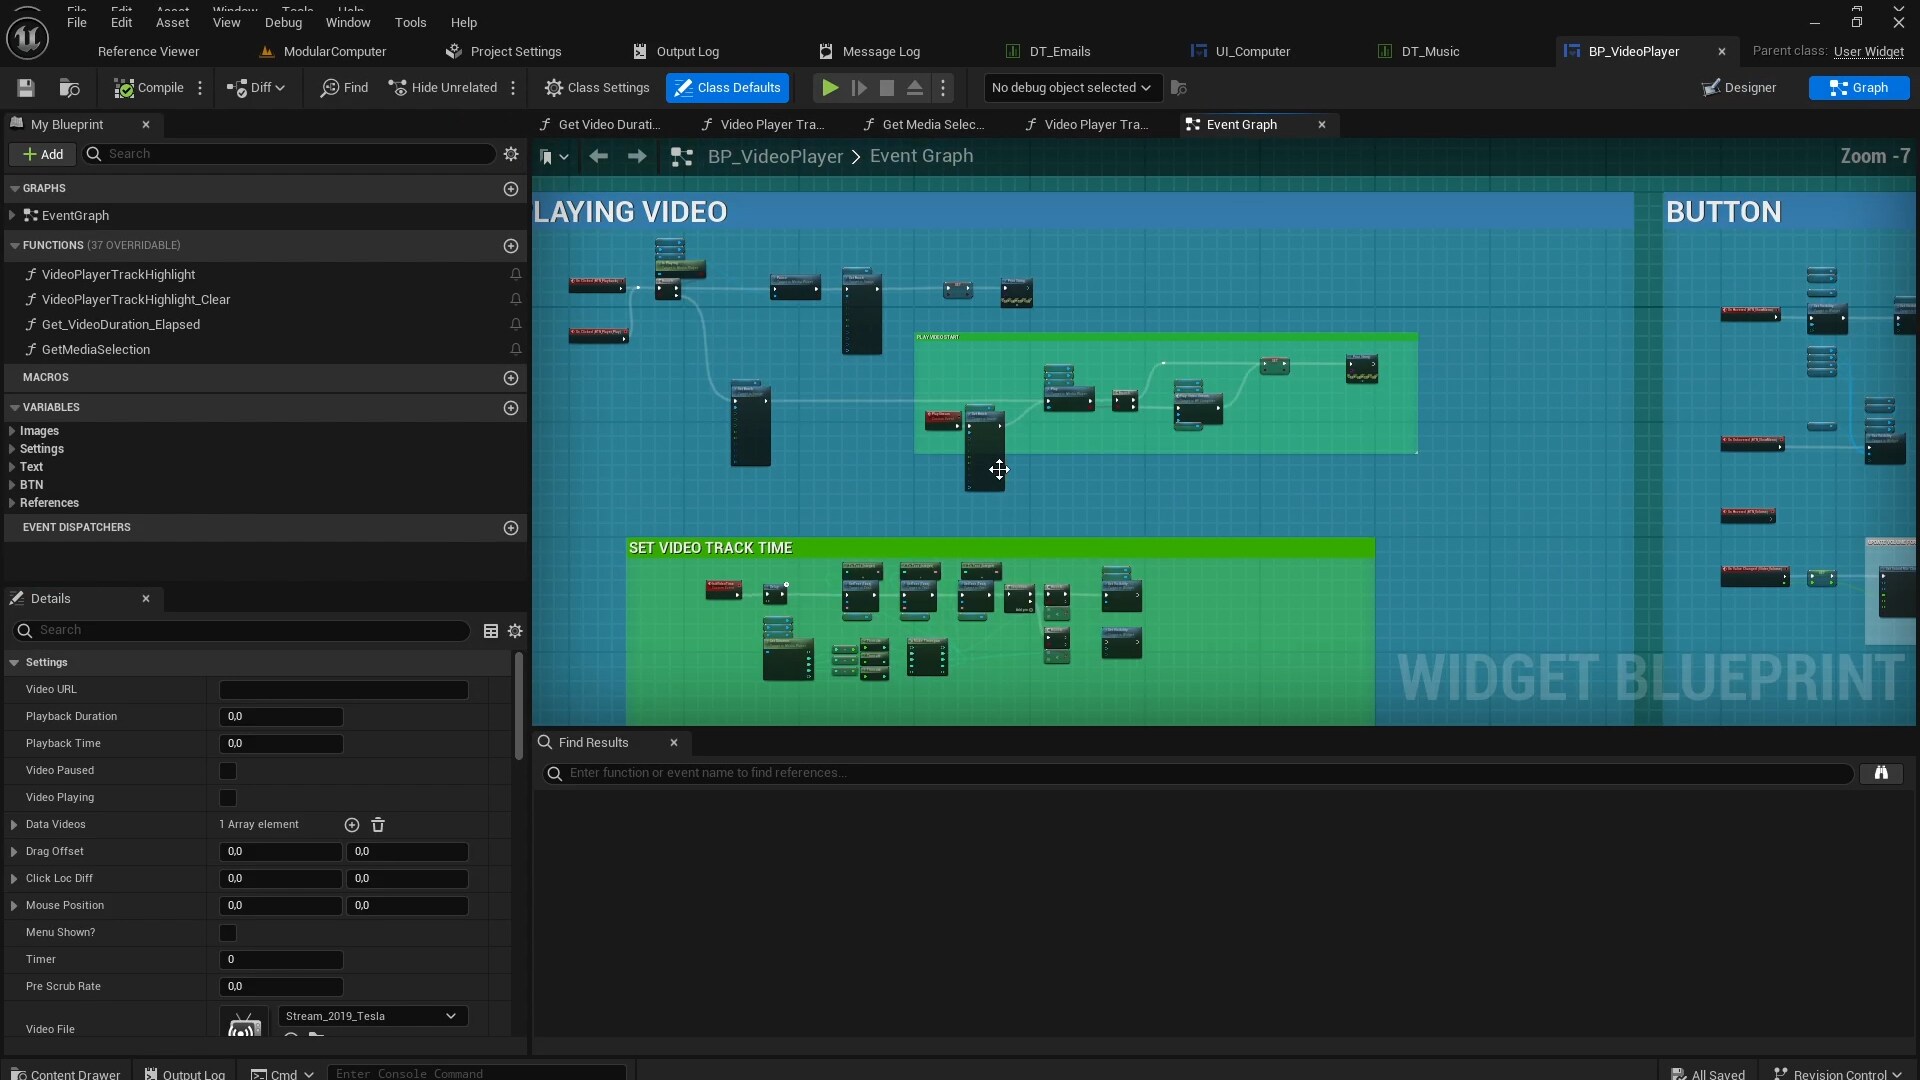Toggle Details property matrix view icon
This screenshot has width=1920, height=1080.
pyautogui.click(x=491, y=631)
